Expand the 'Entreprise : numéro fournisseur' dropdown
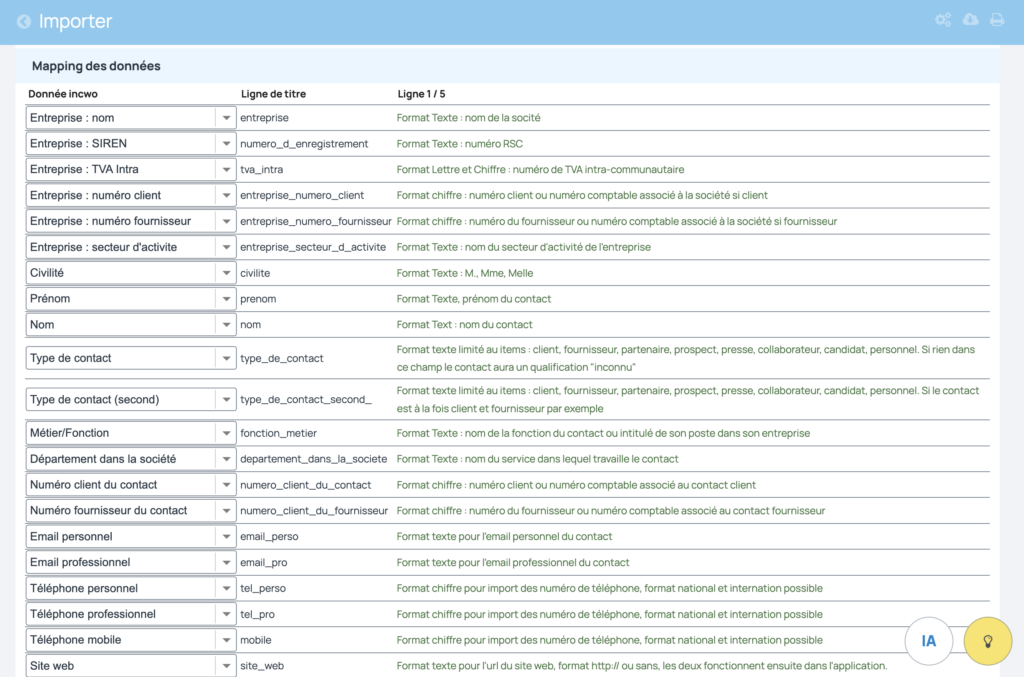The width and height of the screenshot is (1024, 677). 131,221
